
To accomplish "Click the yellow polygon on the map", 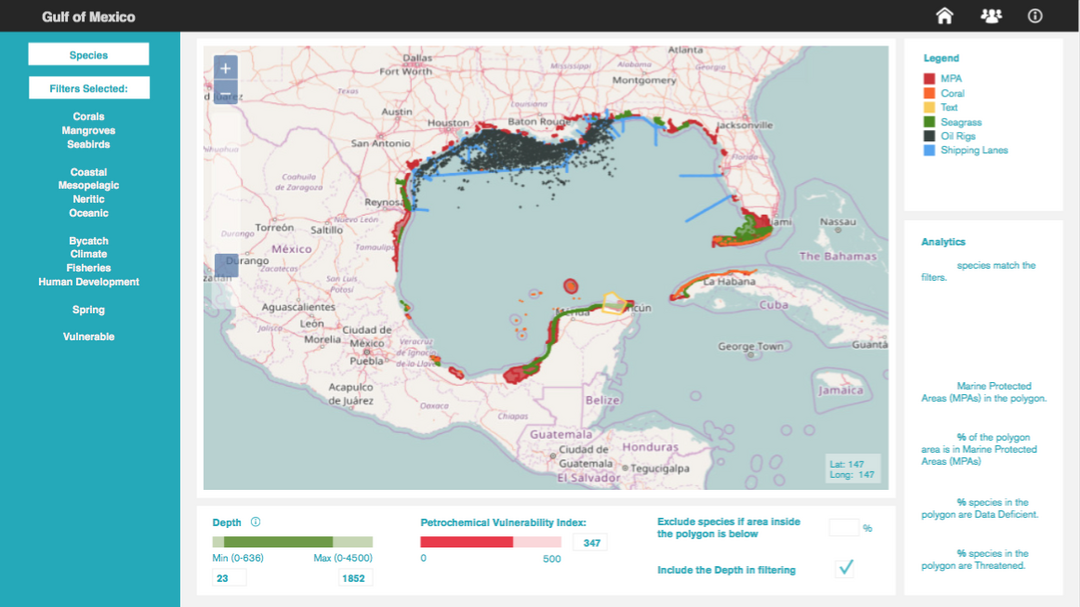I will [x=614, y=303].
